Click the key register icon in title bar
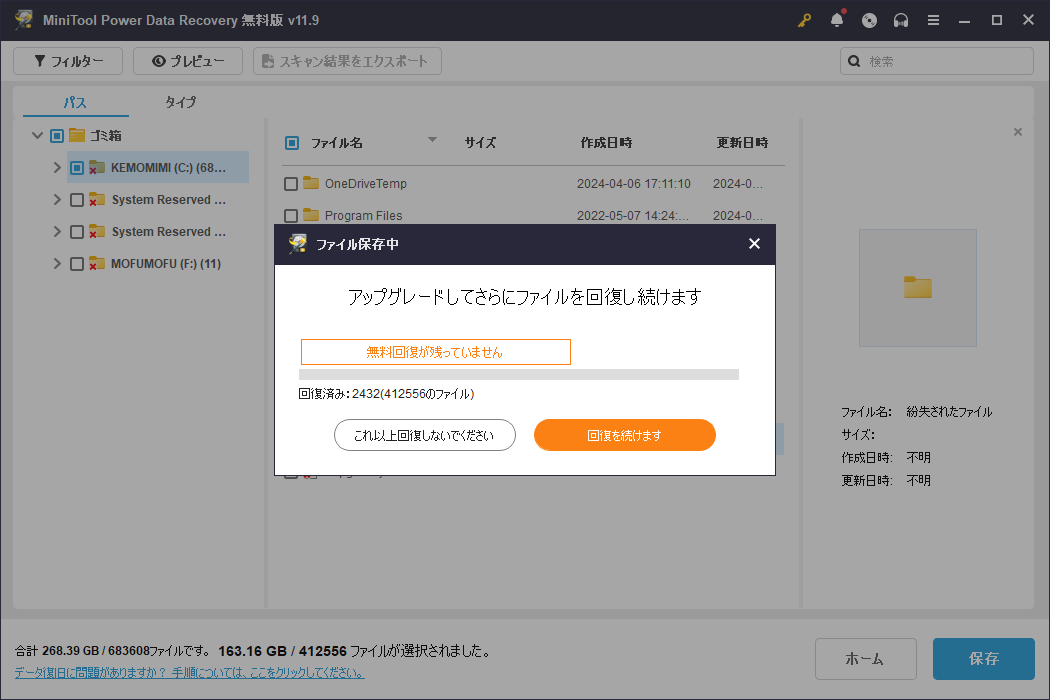Image resolution: width=1050 pixels, height=700 pixels. click(804, 20)
